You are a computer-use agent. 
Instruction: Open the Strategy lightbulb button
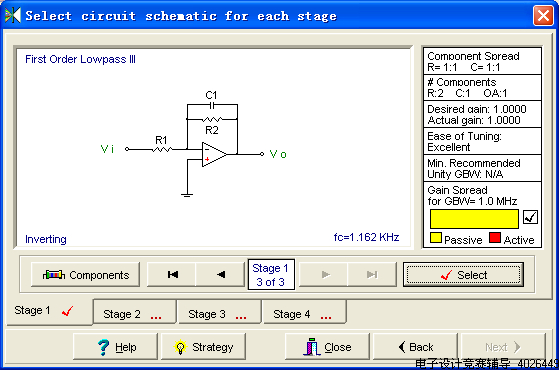click(x=203, y=346)
